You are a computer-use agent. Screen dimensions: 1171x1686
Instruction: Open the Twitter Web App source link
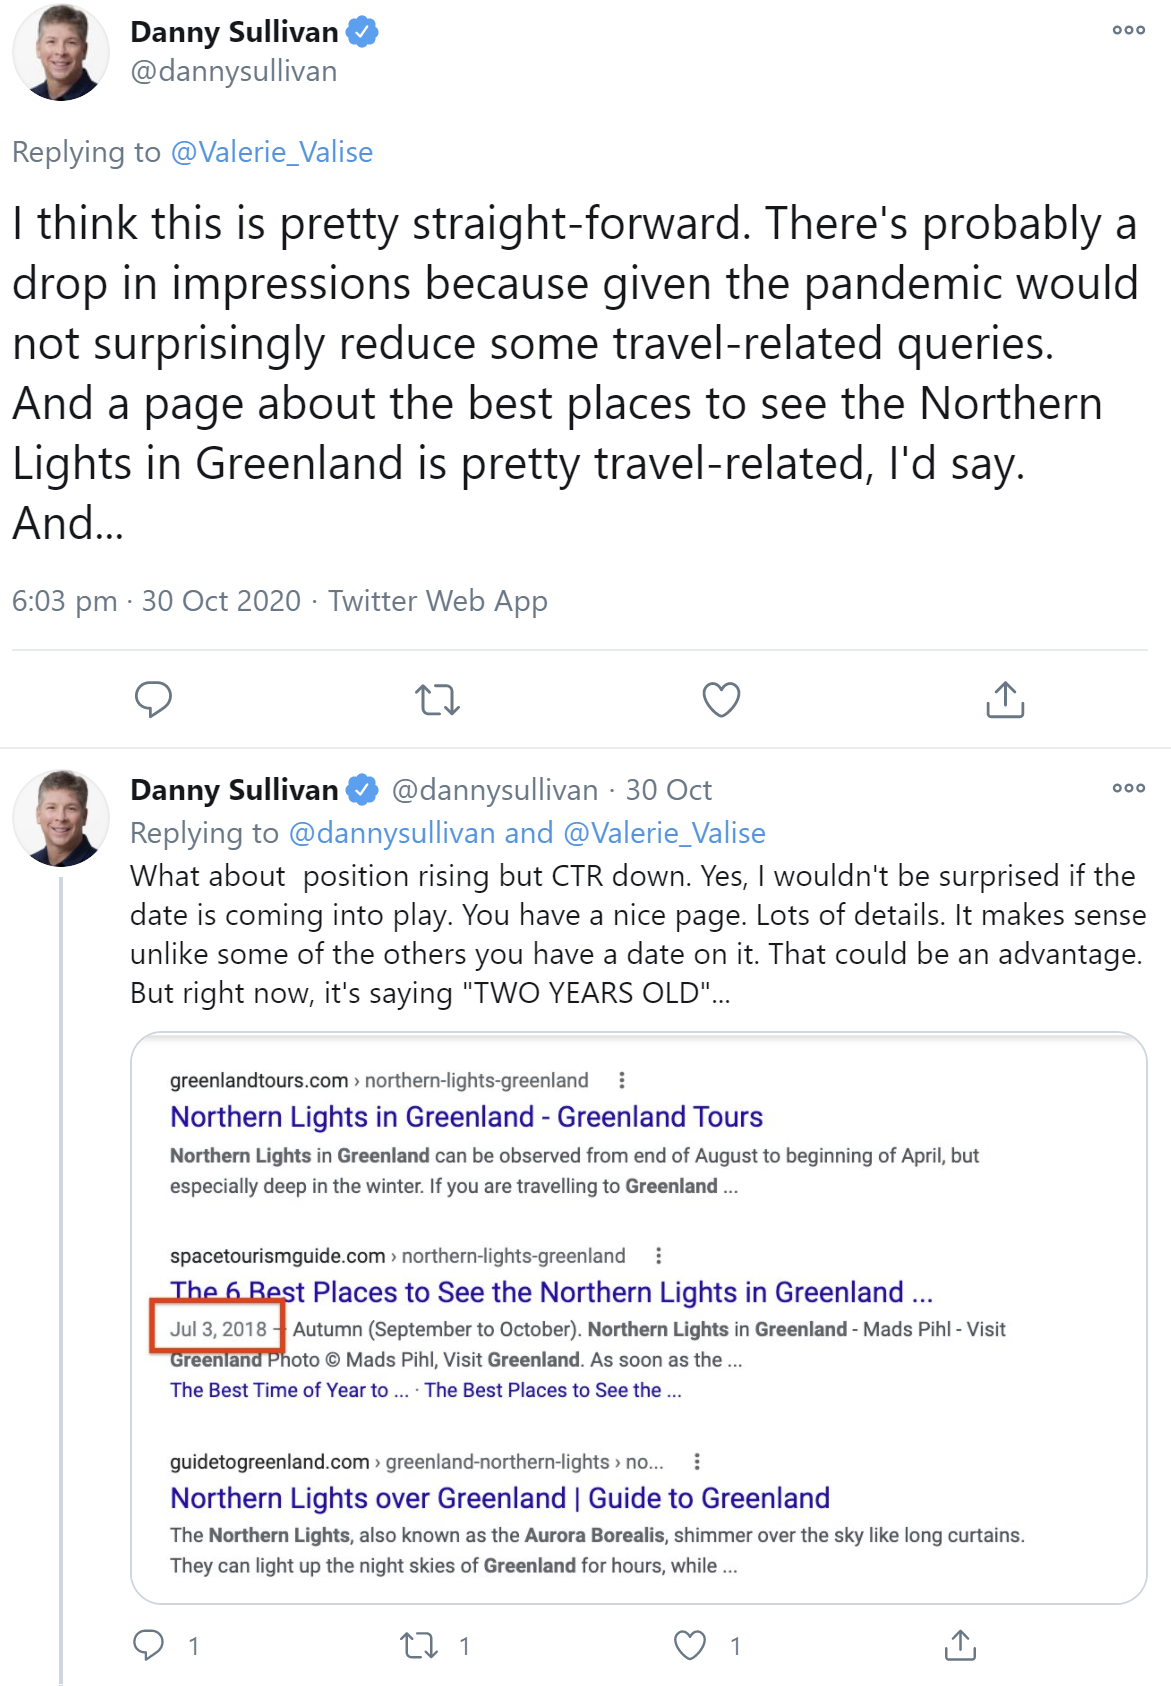point(438,601)
